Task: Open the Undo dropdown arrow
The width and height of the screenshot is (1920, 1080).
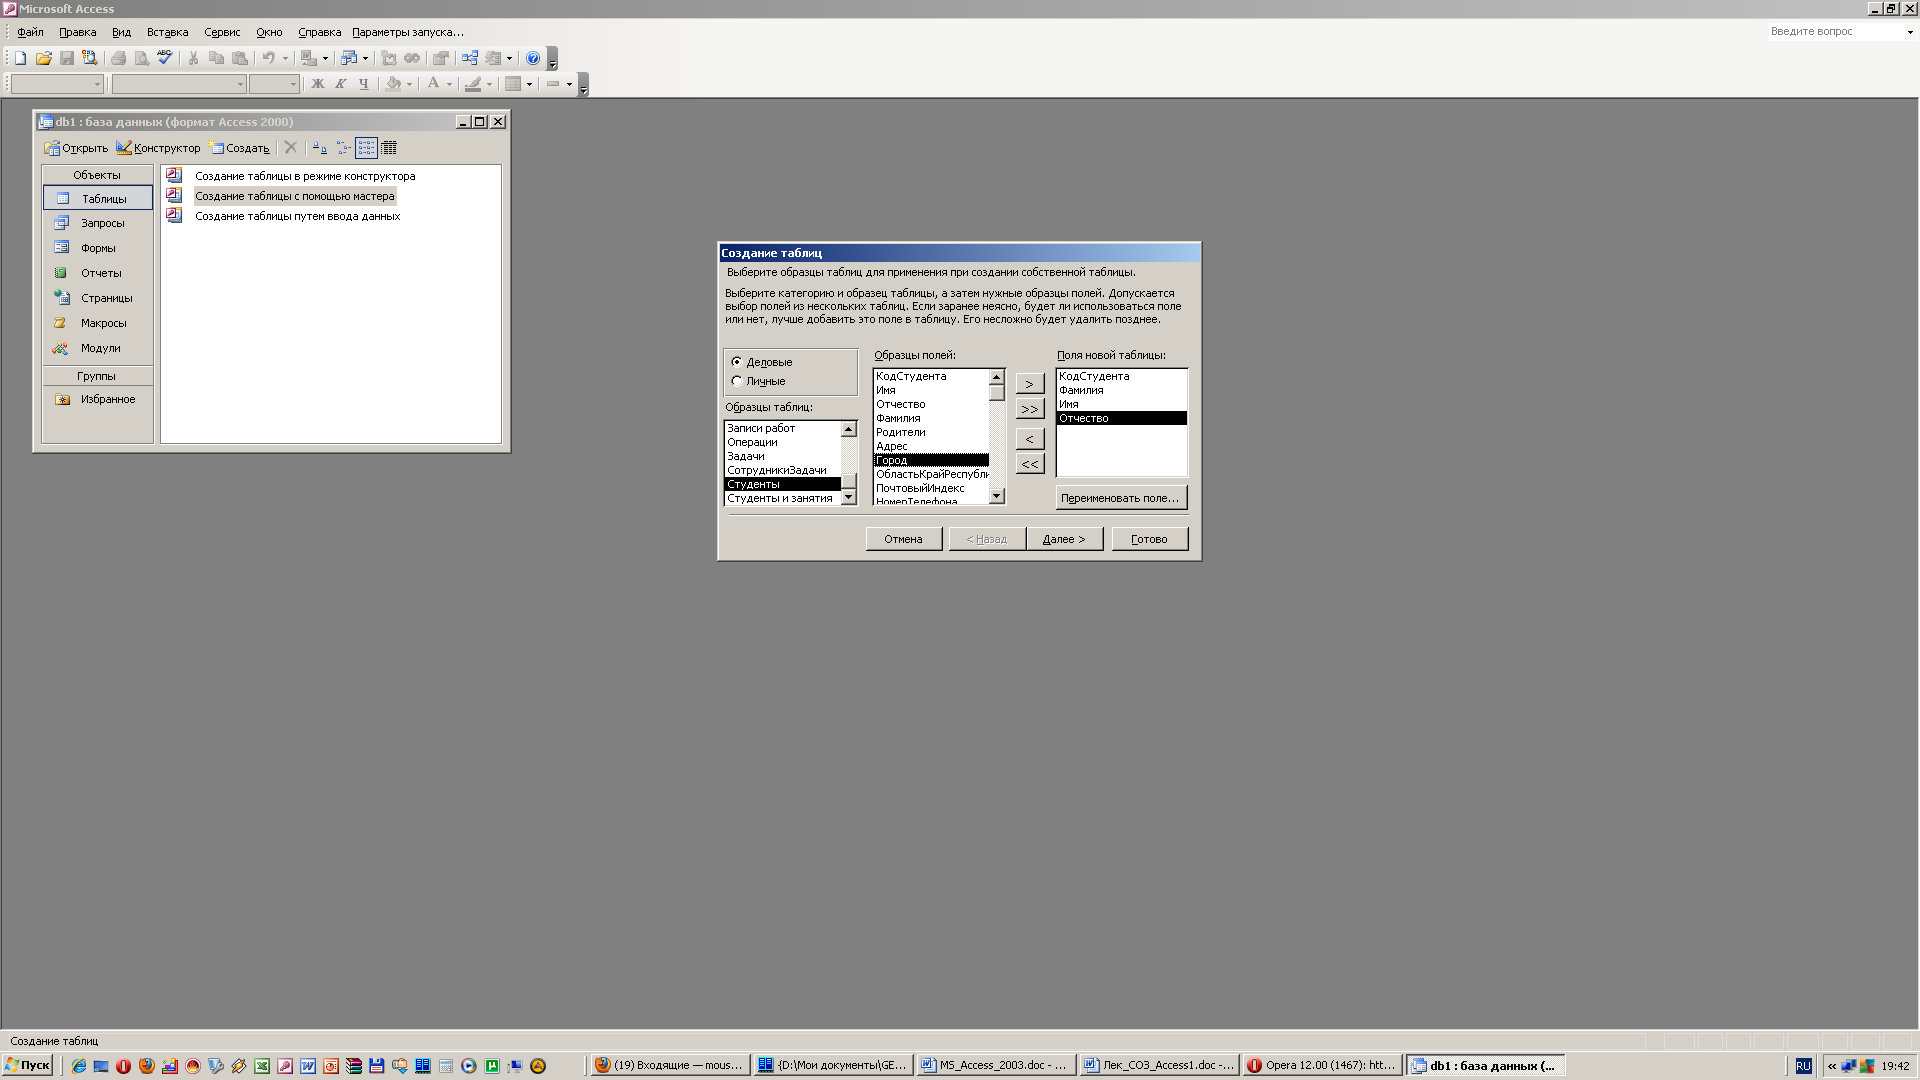Action: click(285, 58)
